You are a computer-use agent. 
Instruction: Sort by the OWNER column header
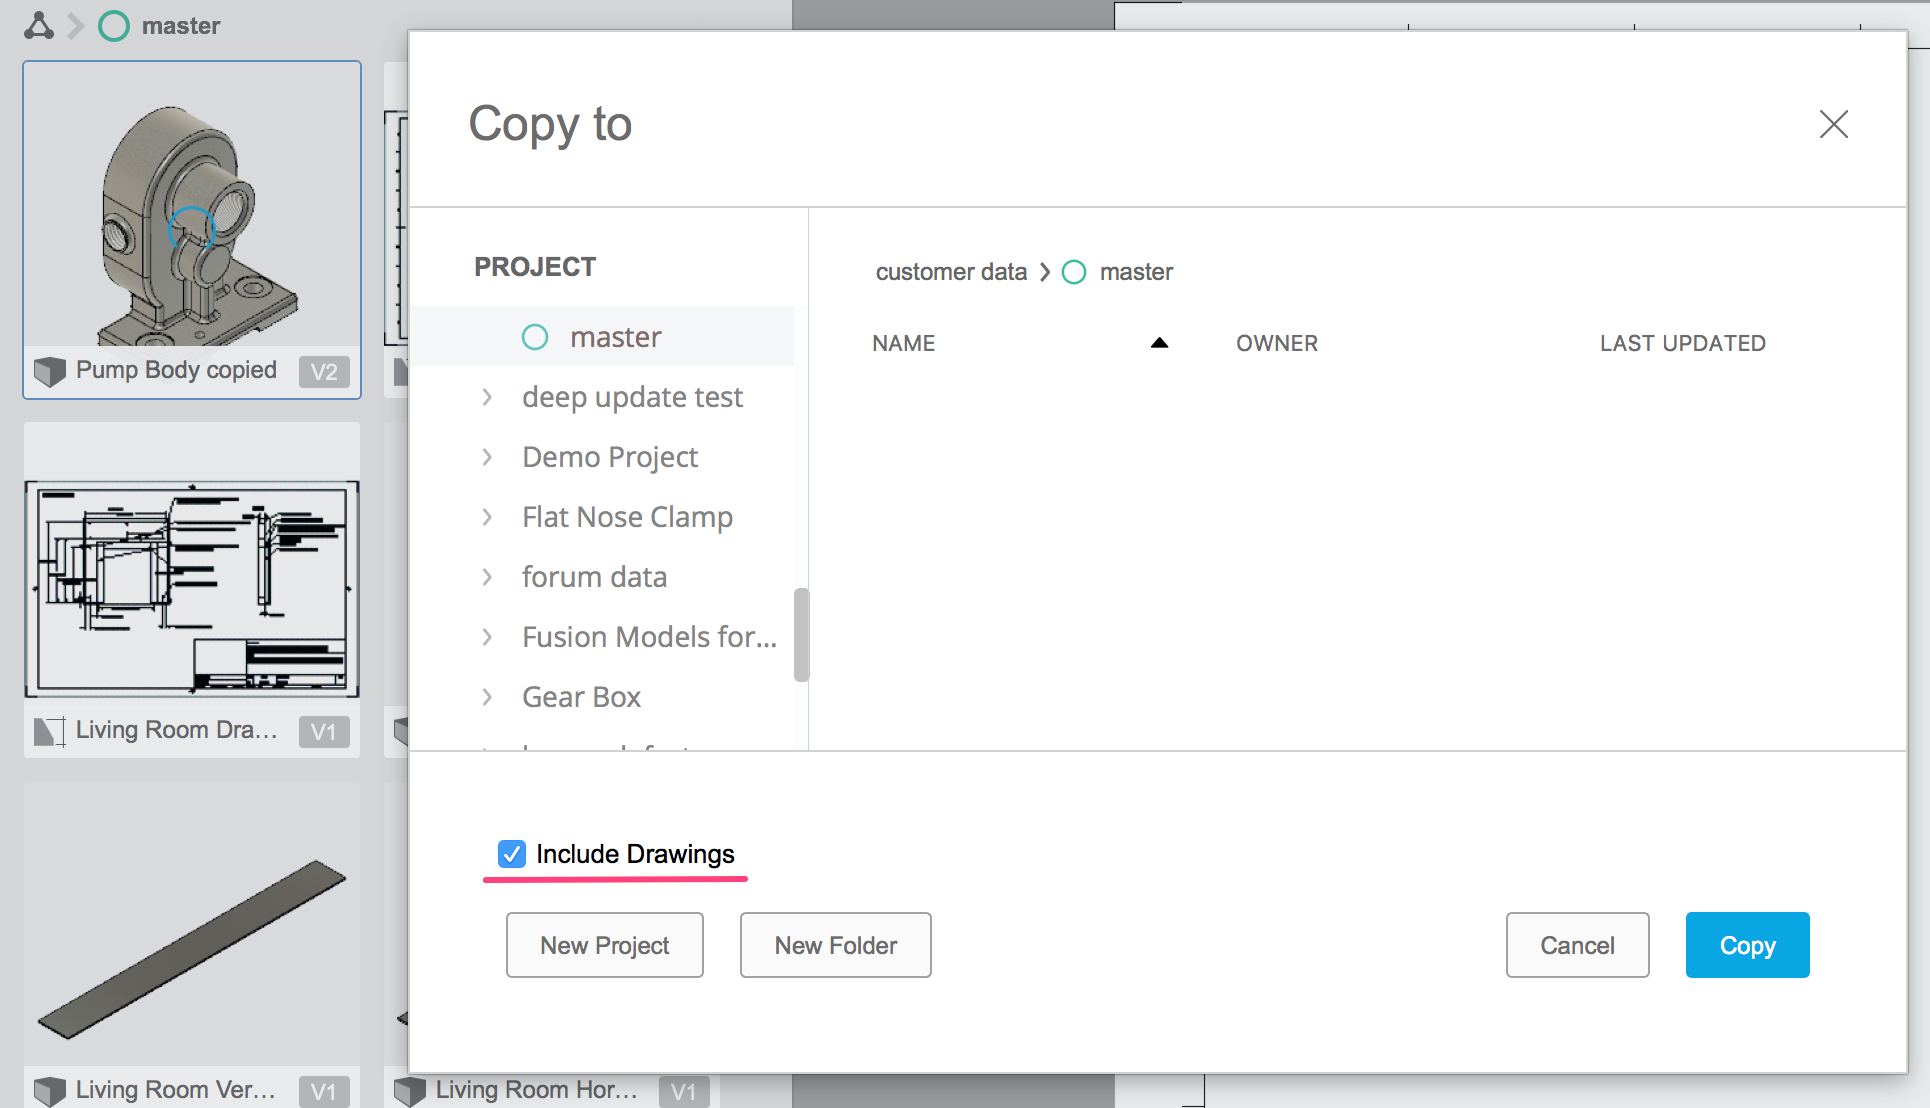click(1277, 343)
